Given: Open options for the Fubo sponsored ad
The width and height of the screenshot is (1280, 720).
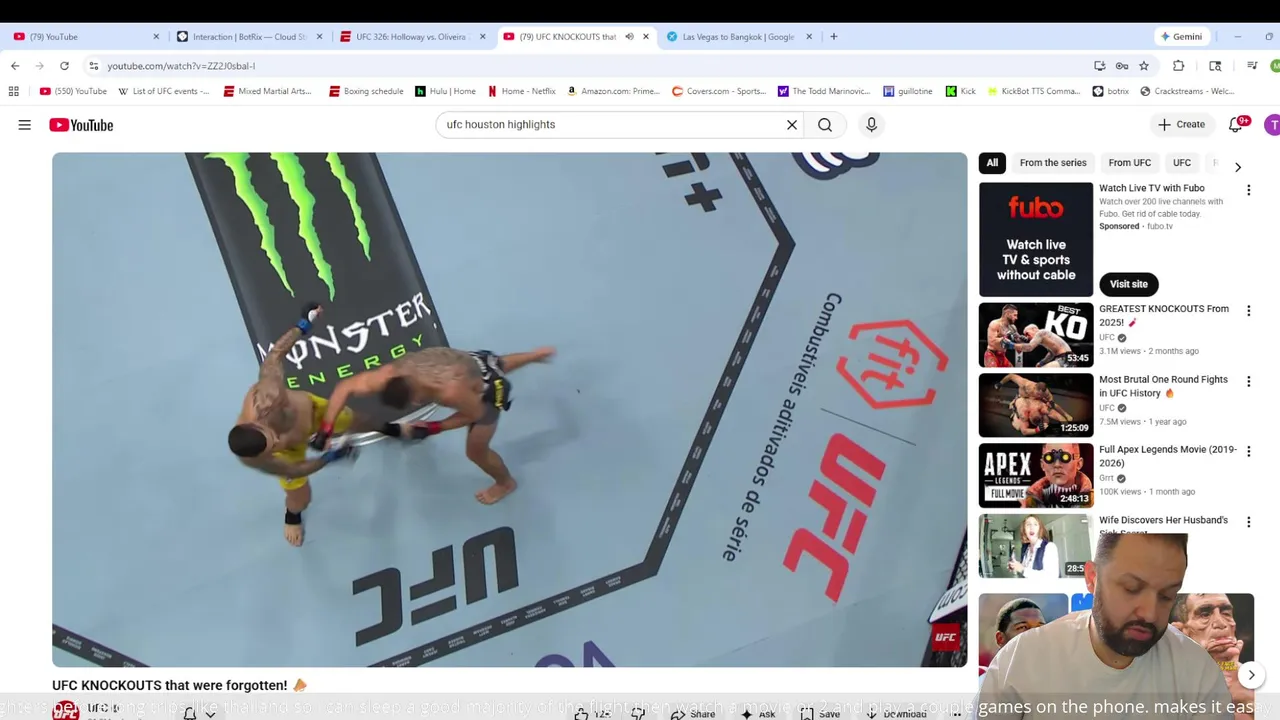Looking at the screenshot, I should point(1248,190).
